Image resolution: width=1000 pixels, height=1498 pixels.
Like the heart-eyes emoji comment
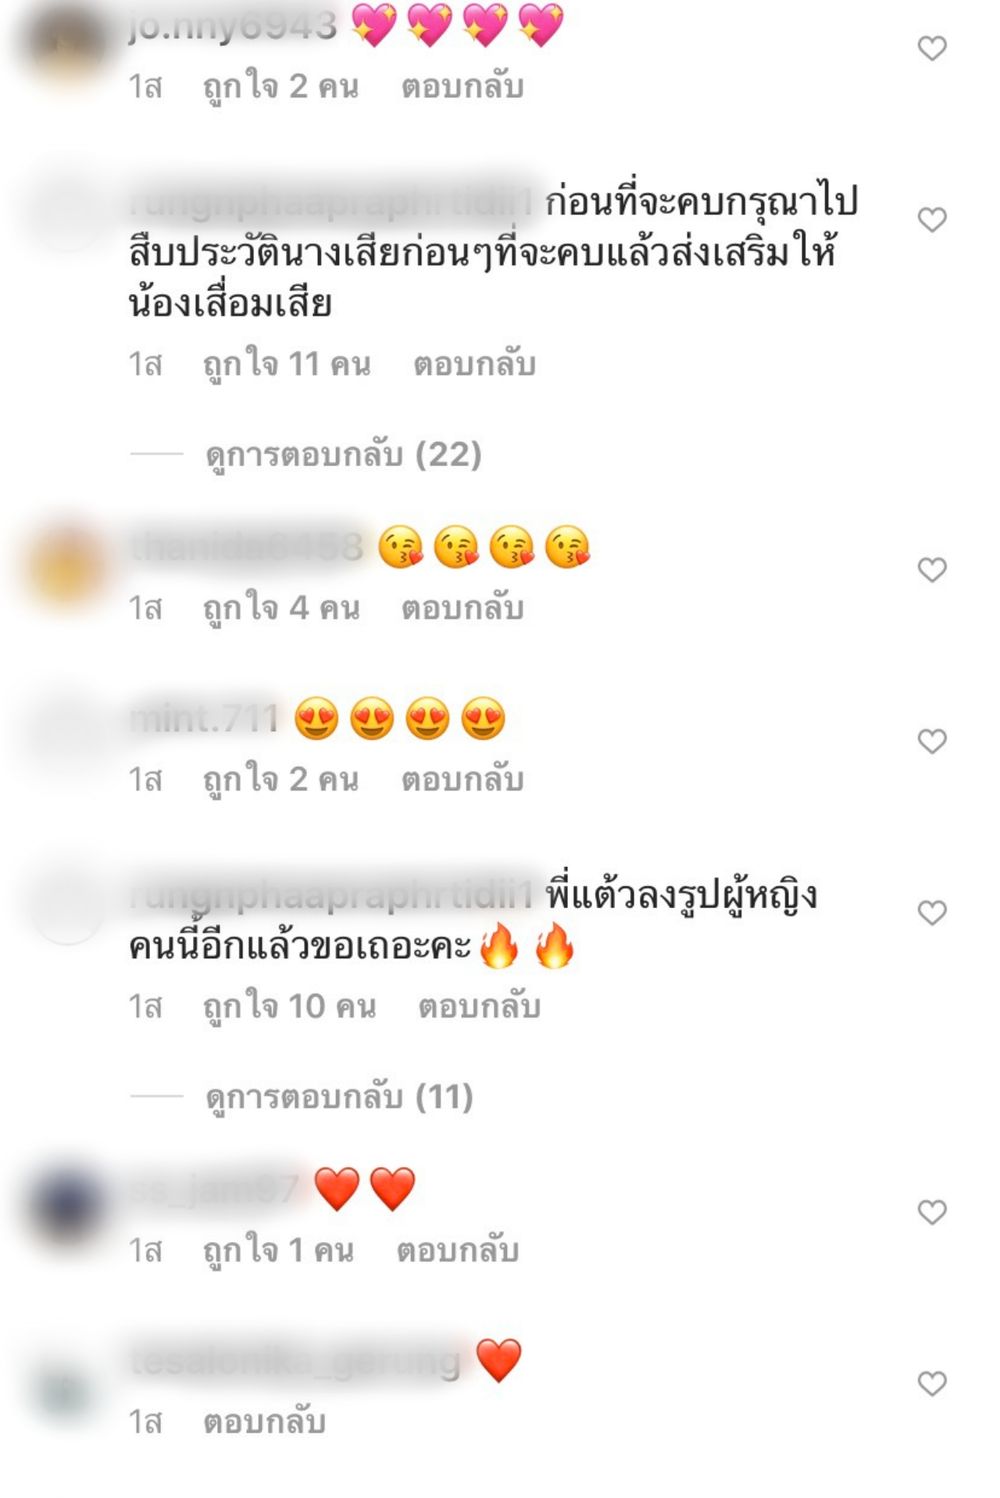(x=932, y=741)
